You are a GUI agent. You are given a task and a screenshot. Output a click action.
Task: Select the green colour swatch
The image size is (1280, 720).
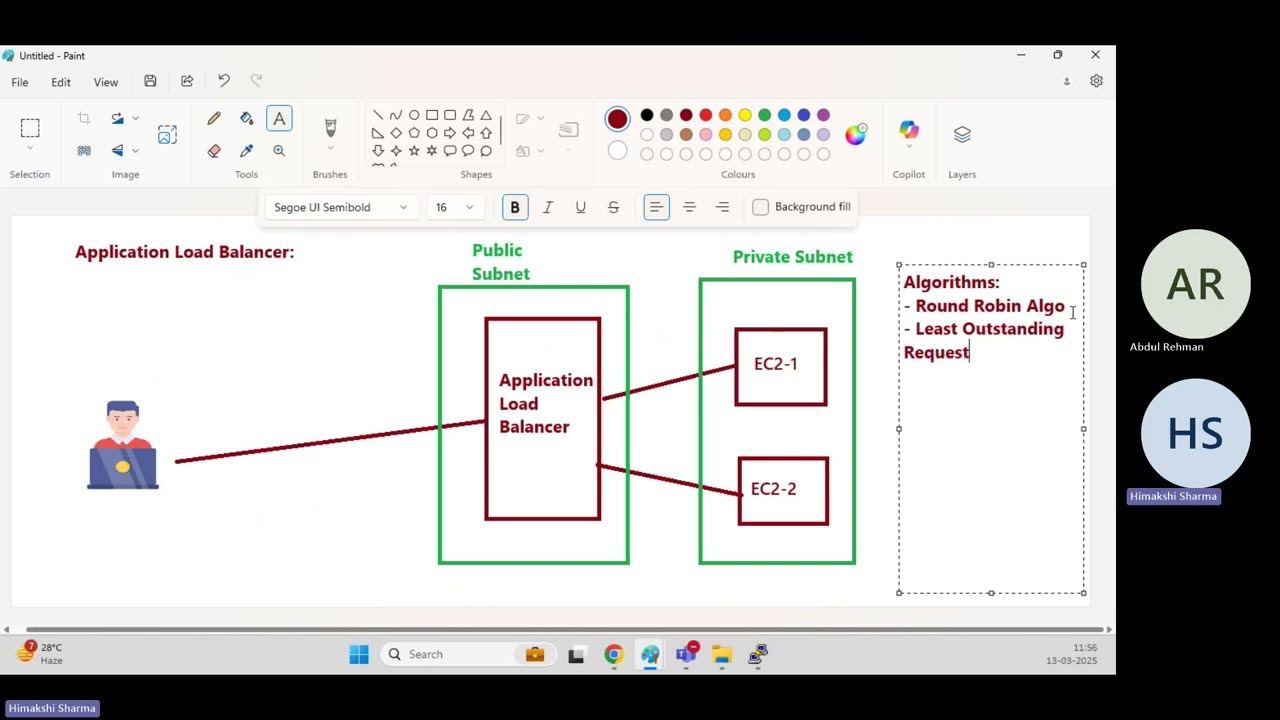click(x=764, y=116)
